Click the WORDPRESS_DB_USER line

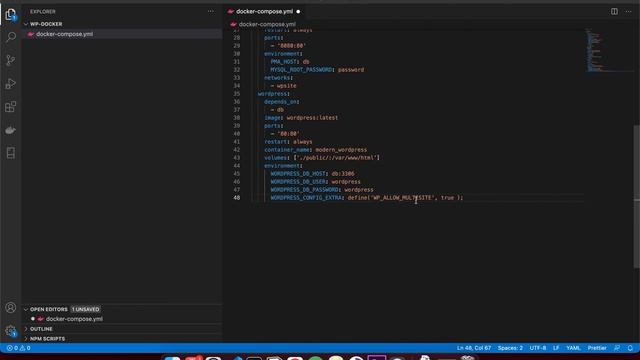(x=315, y=182)
